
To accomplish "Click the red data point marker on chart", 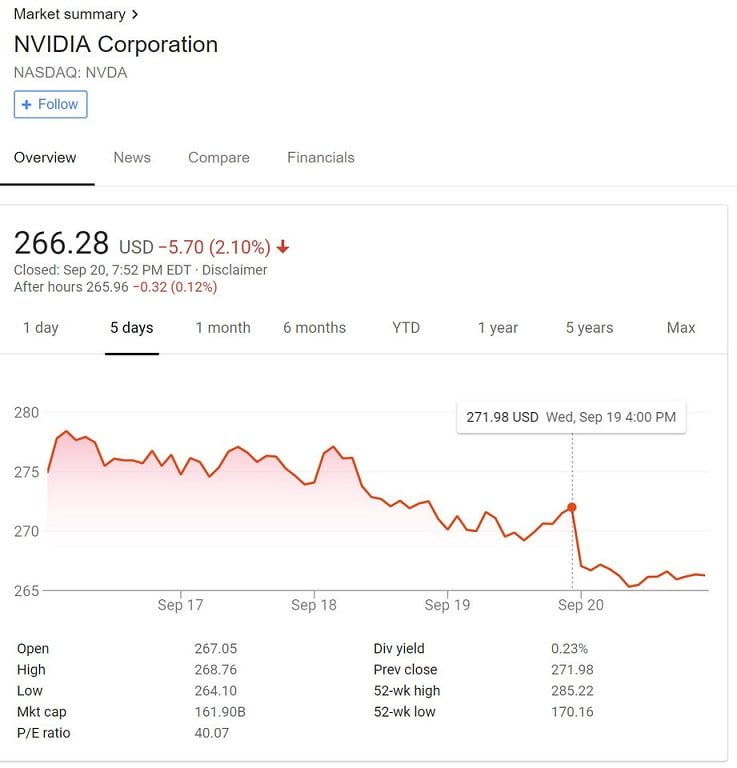I will click(x=572, y=507).
